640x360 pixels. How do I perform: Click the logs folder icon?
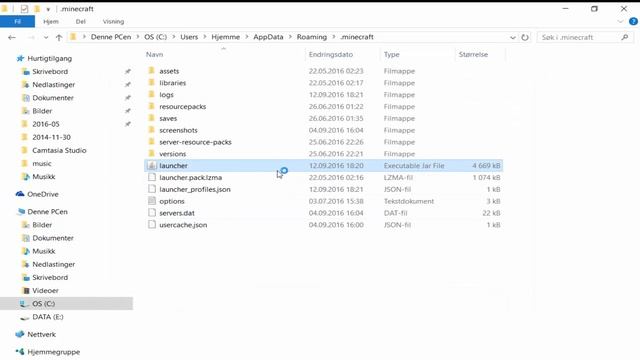point(151,94)
